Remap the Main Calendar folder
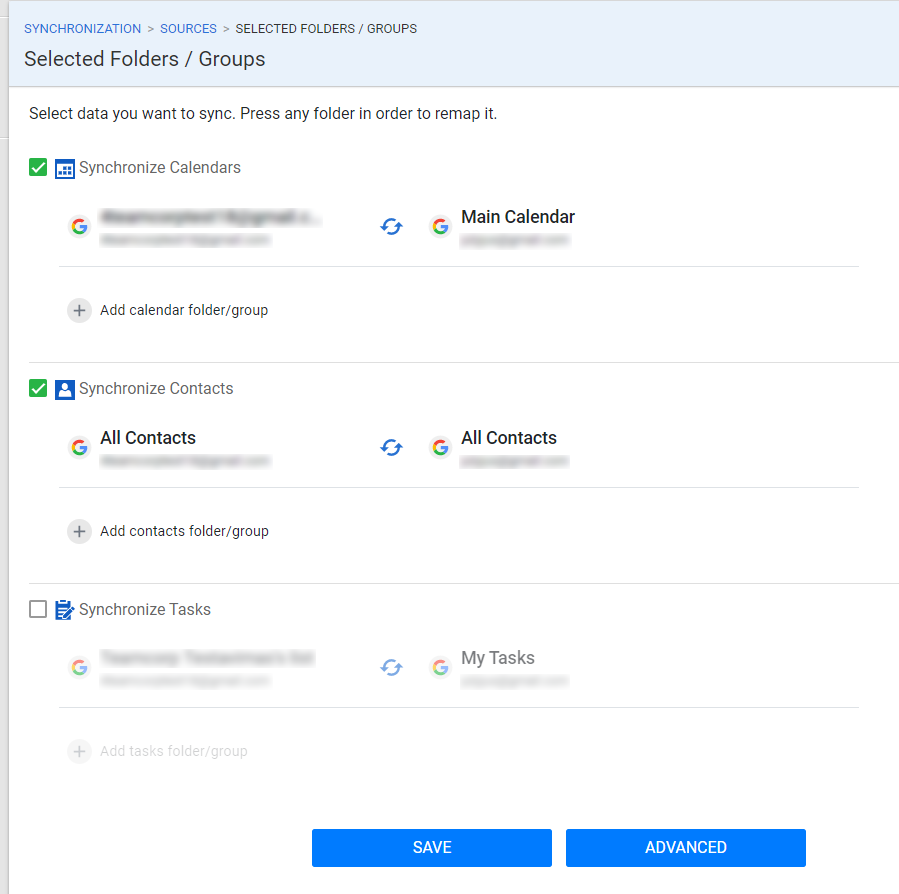 point(518,217)
